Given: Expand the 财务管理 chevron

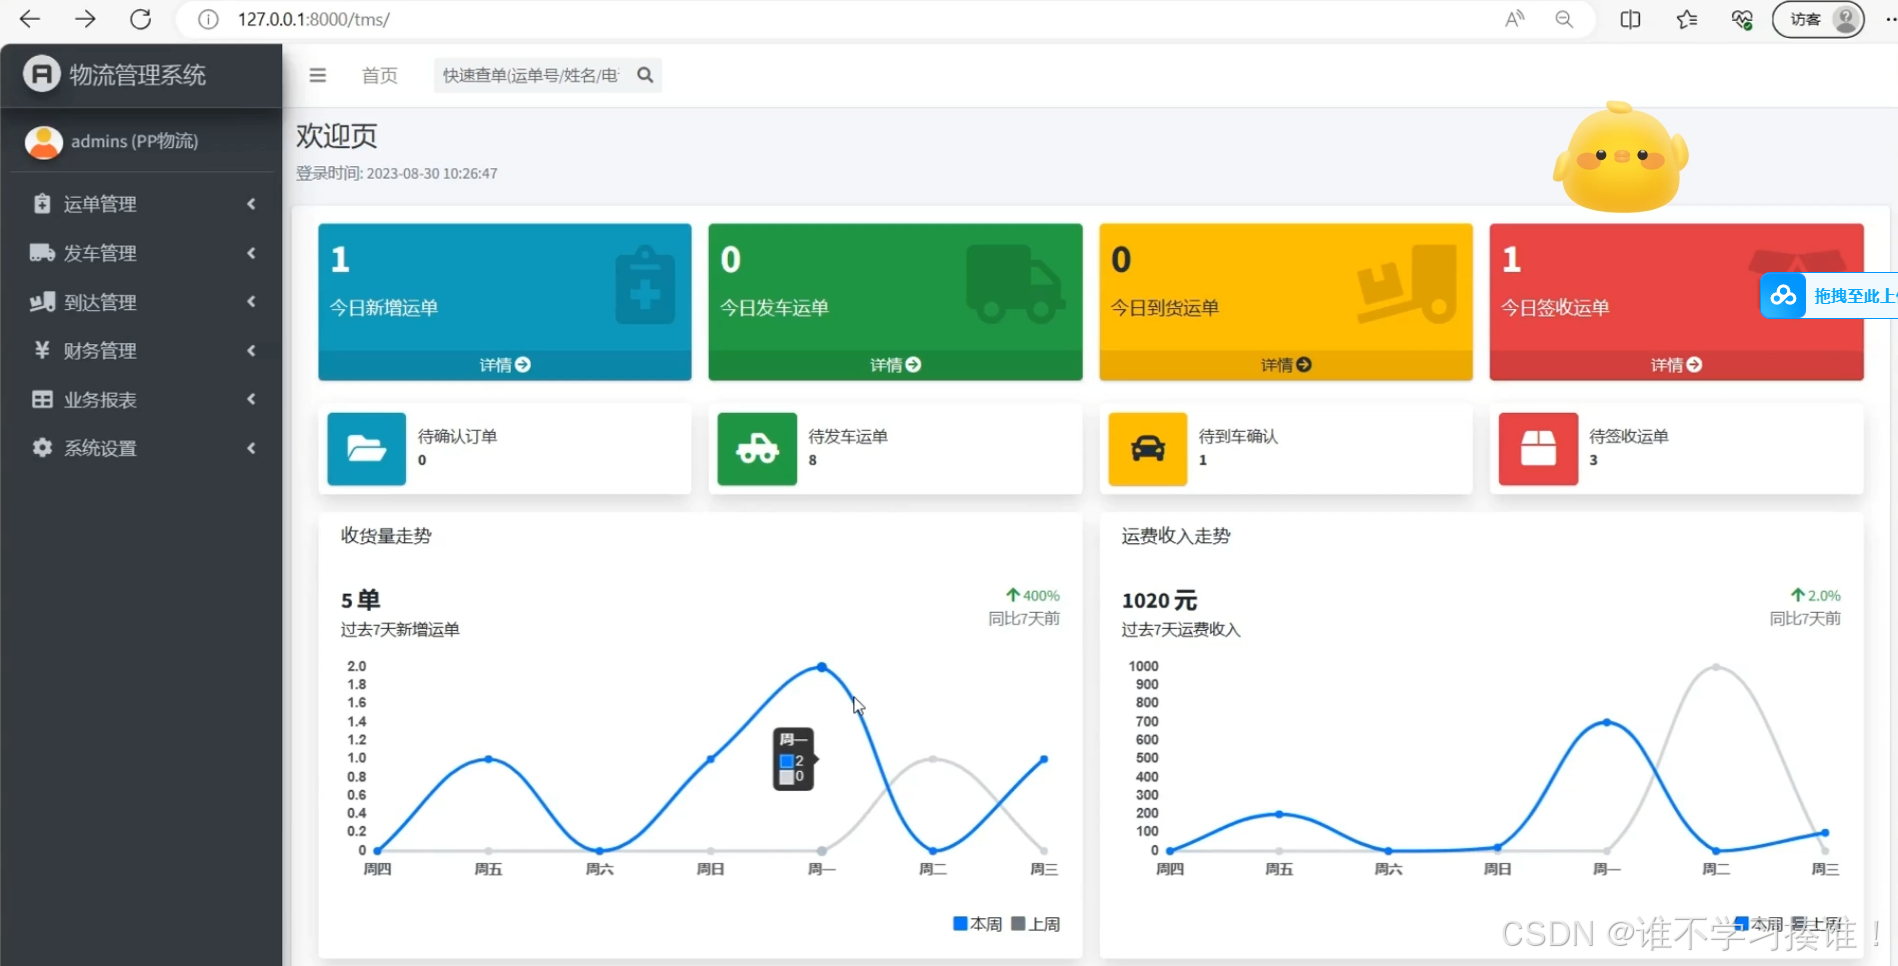Looking at the screenshot, I should pyautogui.click(x=251, y=350).
